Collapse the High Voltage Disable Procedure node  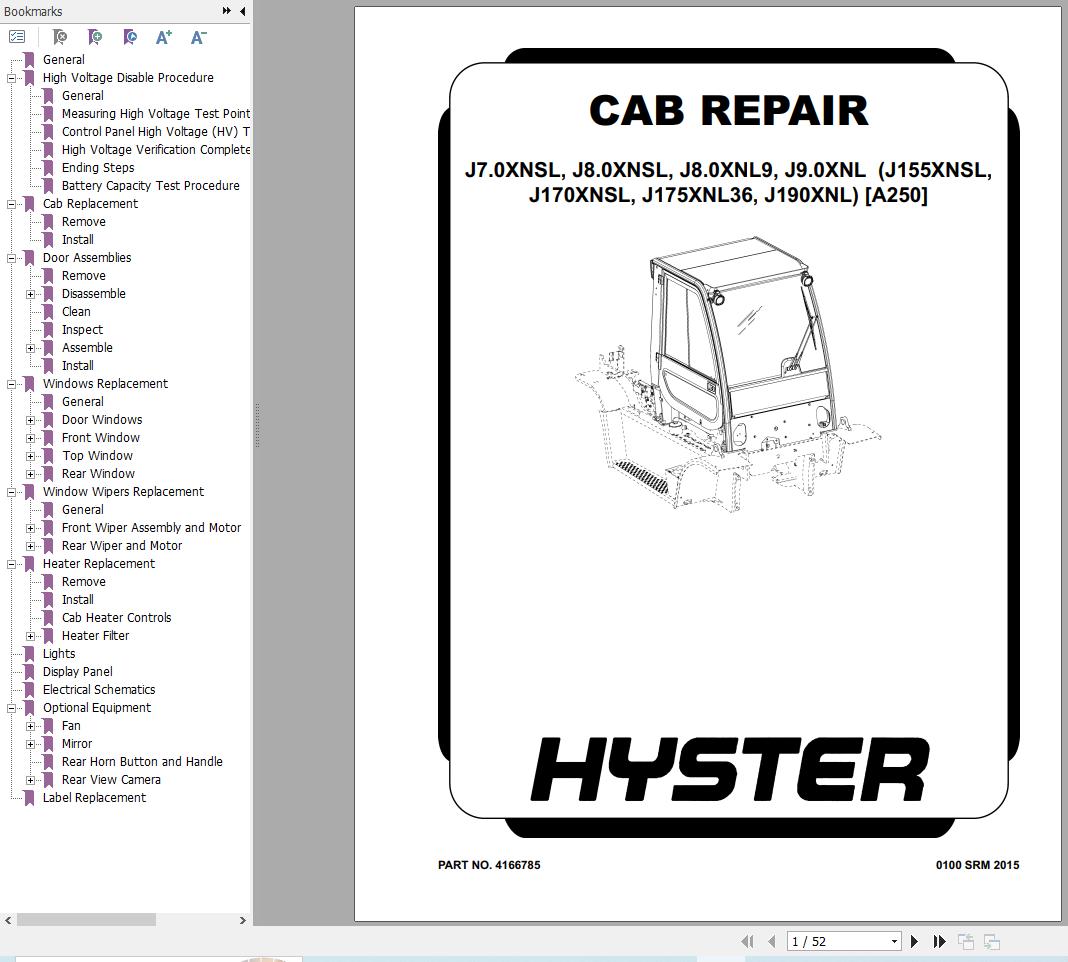[12, 78]
